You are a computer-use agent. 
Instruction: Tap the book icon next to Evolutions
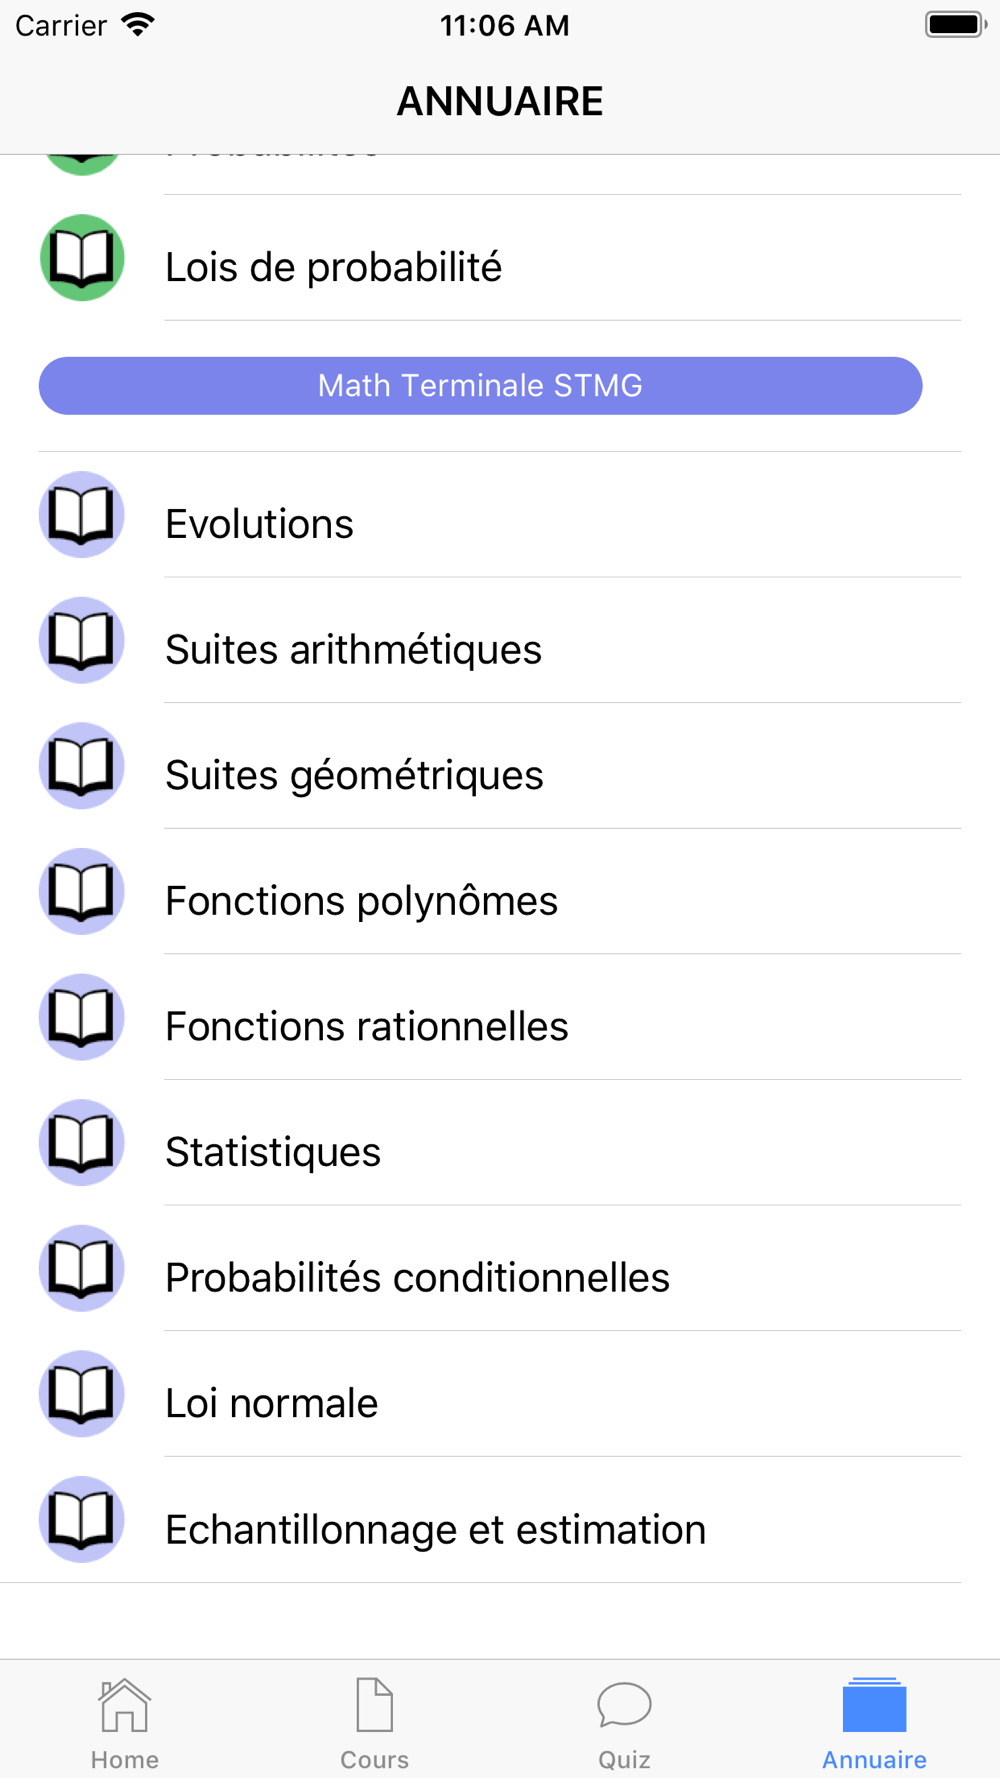(82, 515)
